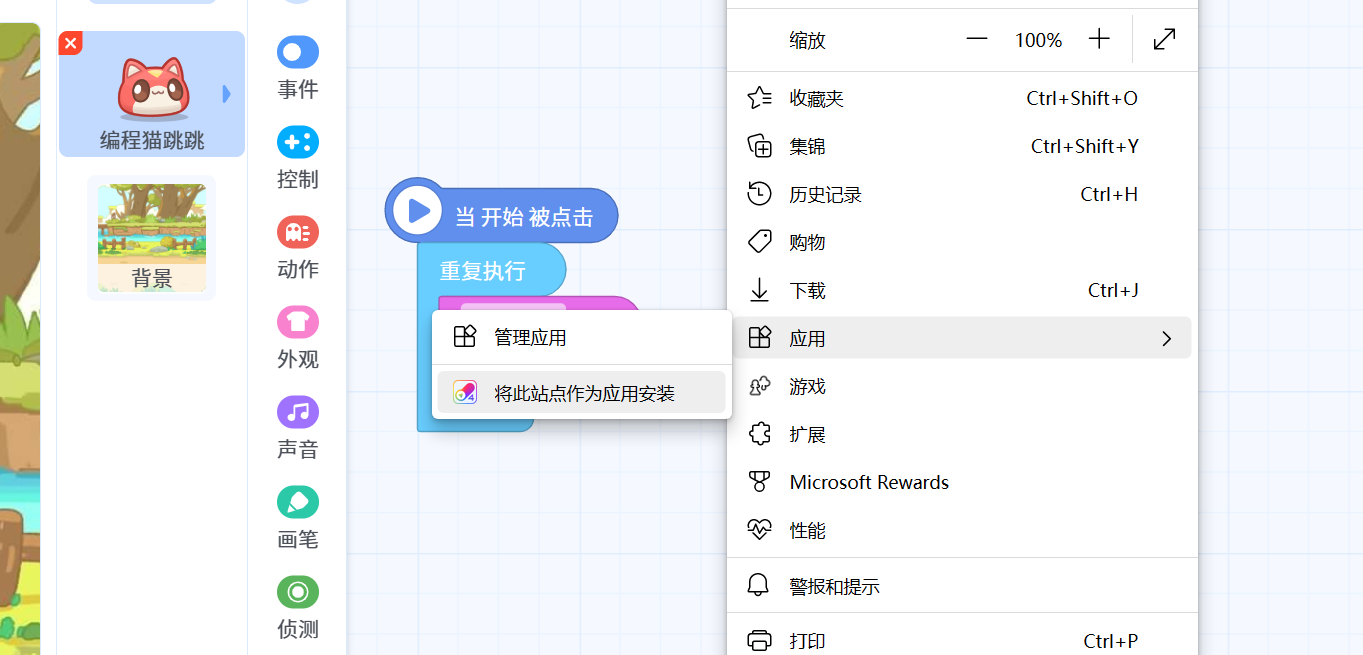Open the 事件 (Events) block category
The image size is (1363, 655).
coord(298,68)
